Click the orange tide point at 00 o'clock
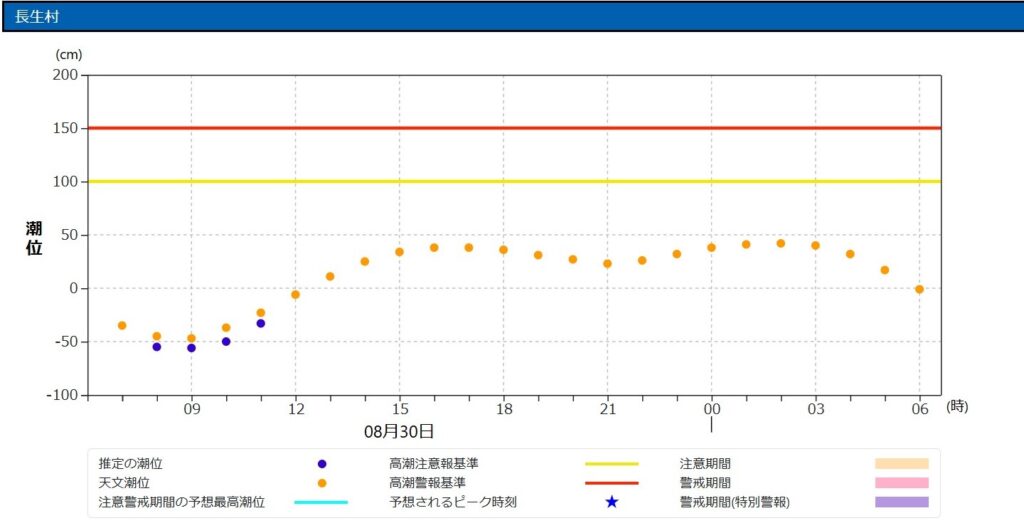This screenshot has width=1024, height=528. click(711, 248)
